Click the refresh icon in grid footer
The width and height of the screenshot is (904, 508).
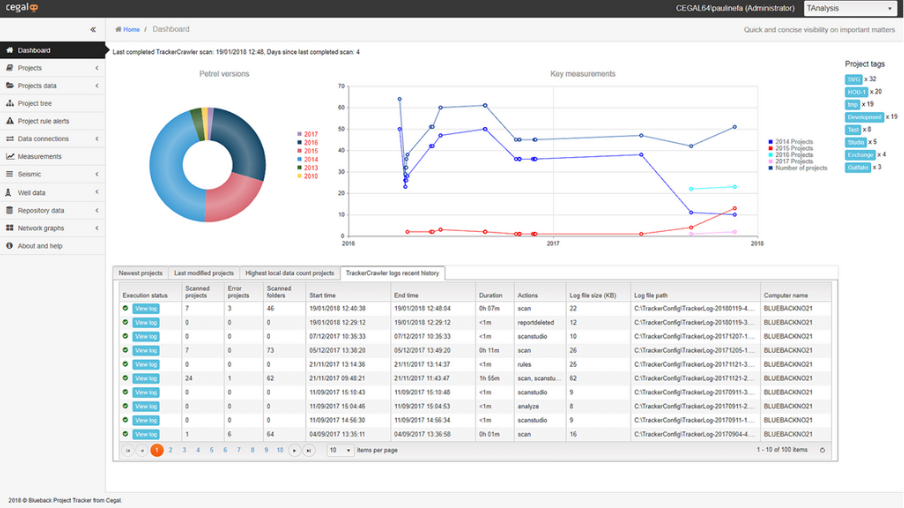click(822, 450)
